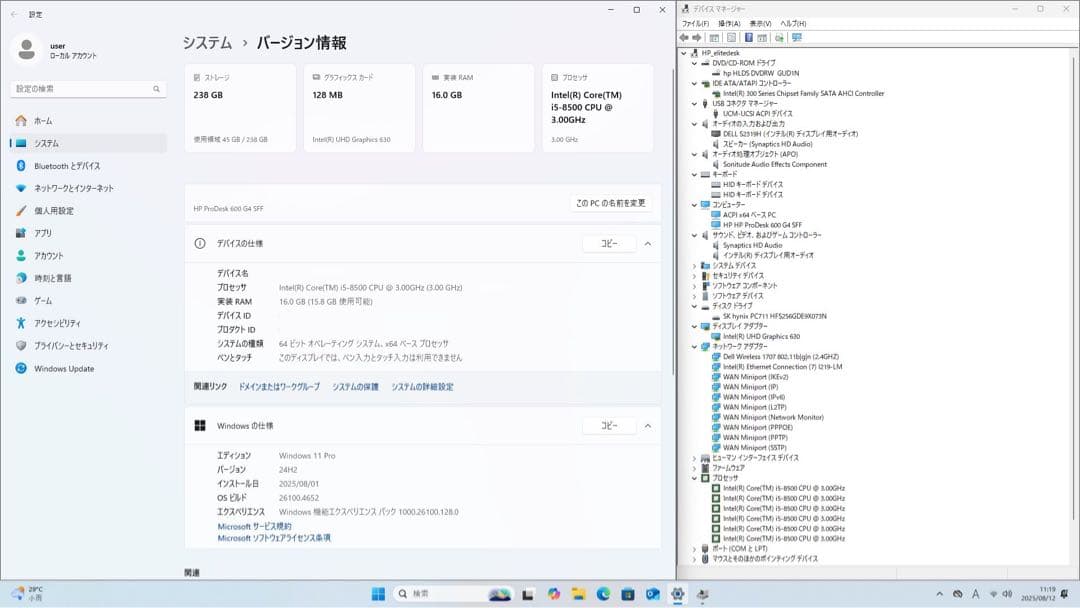Open the システムの詳細設定 link
Screen dimensions: 1080x608
[x=421, y=387]
